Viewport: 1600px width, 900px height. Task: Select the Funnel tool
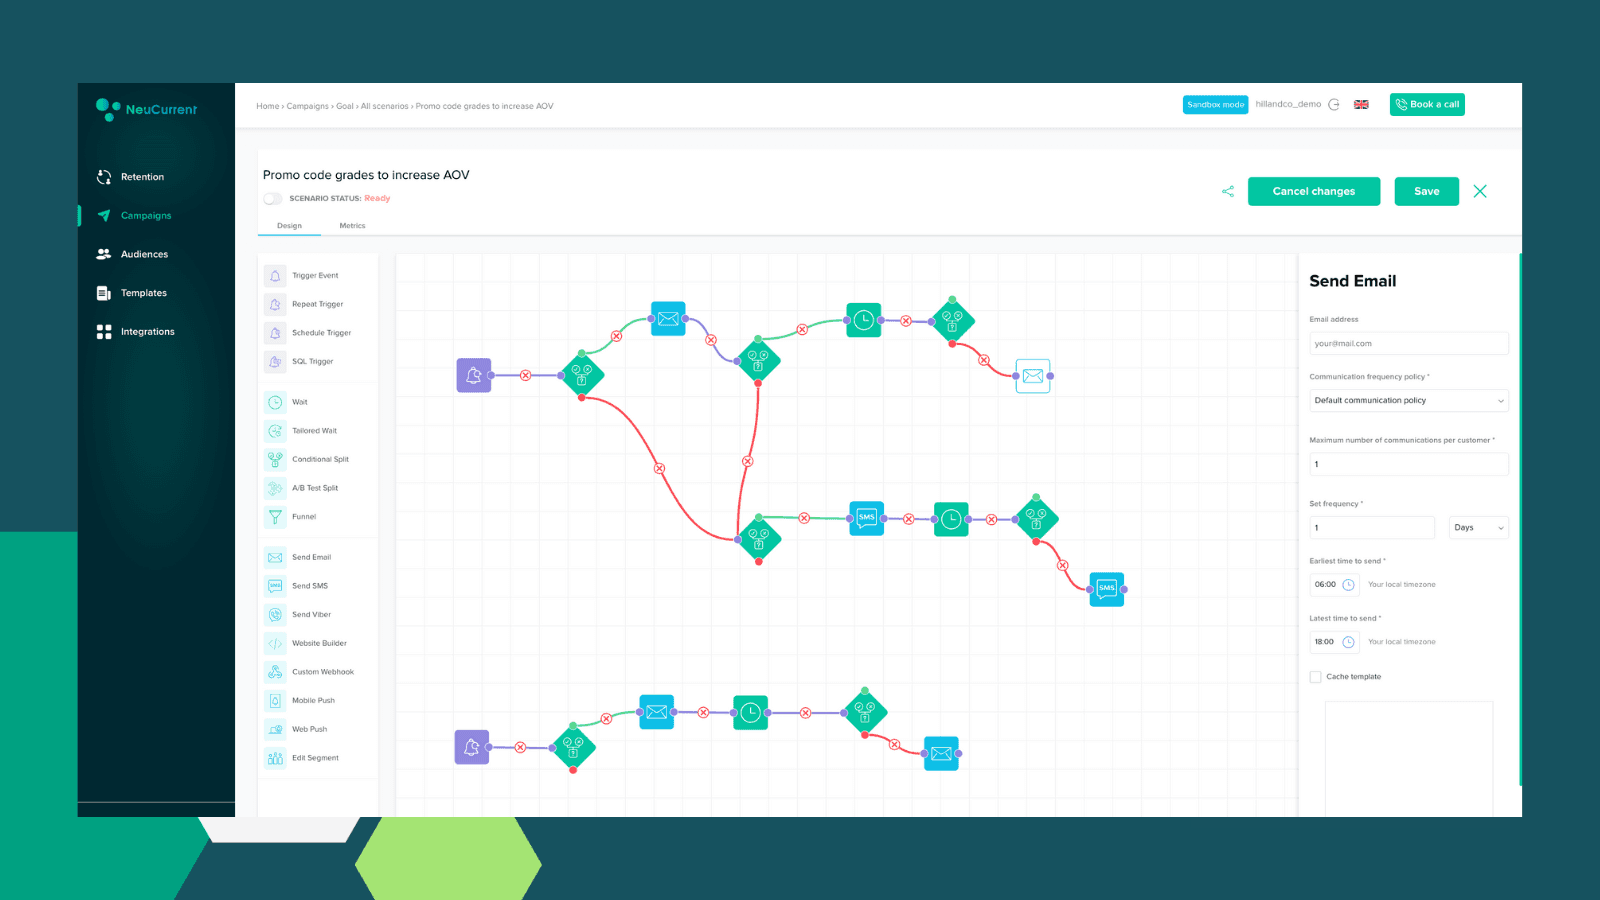[x=276, y=516]
